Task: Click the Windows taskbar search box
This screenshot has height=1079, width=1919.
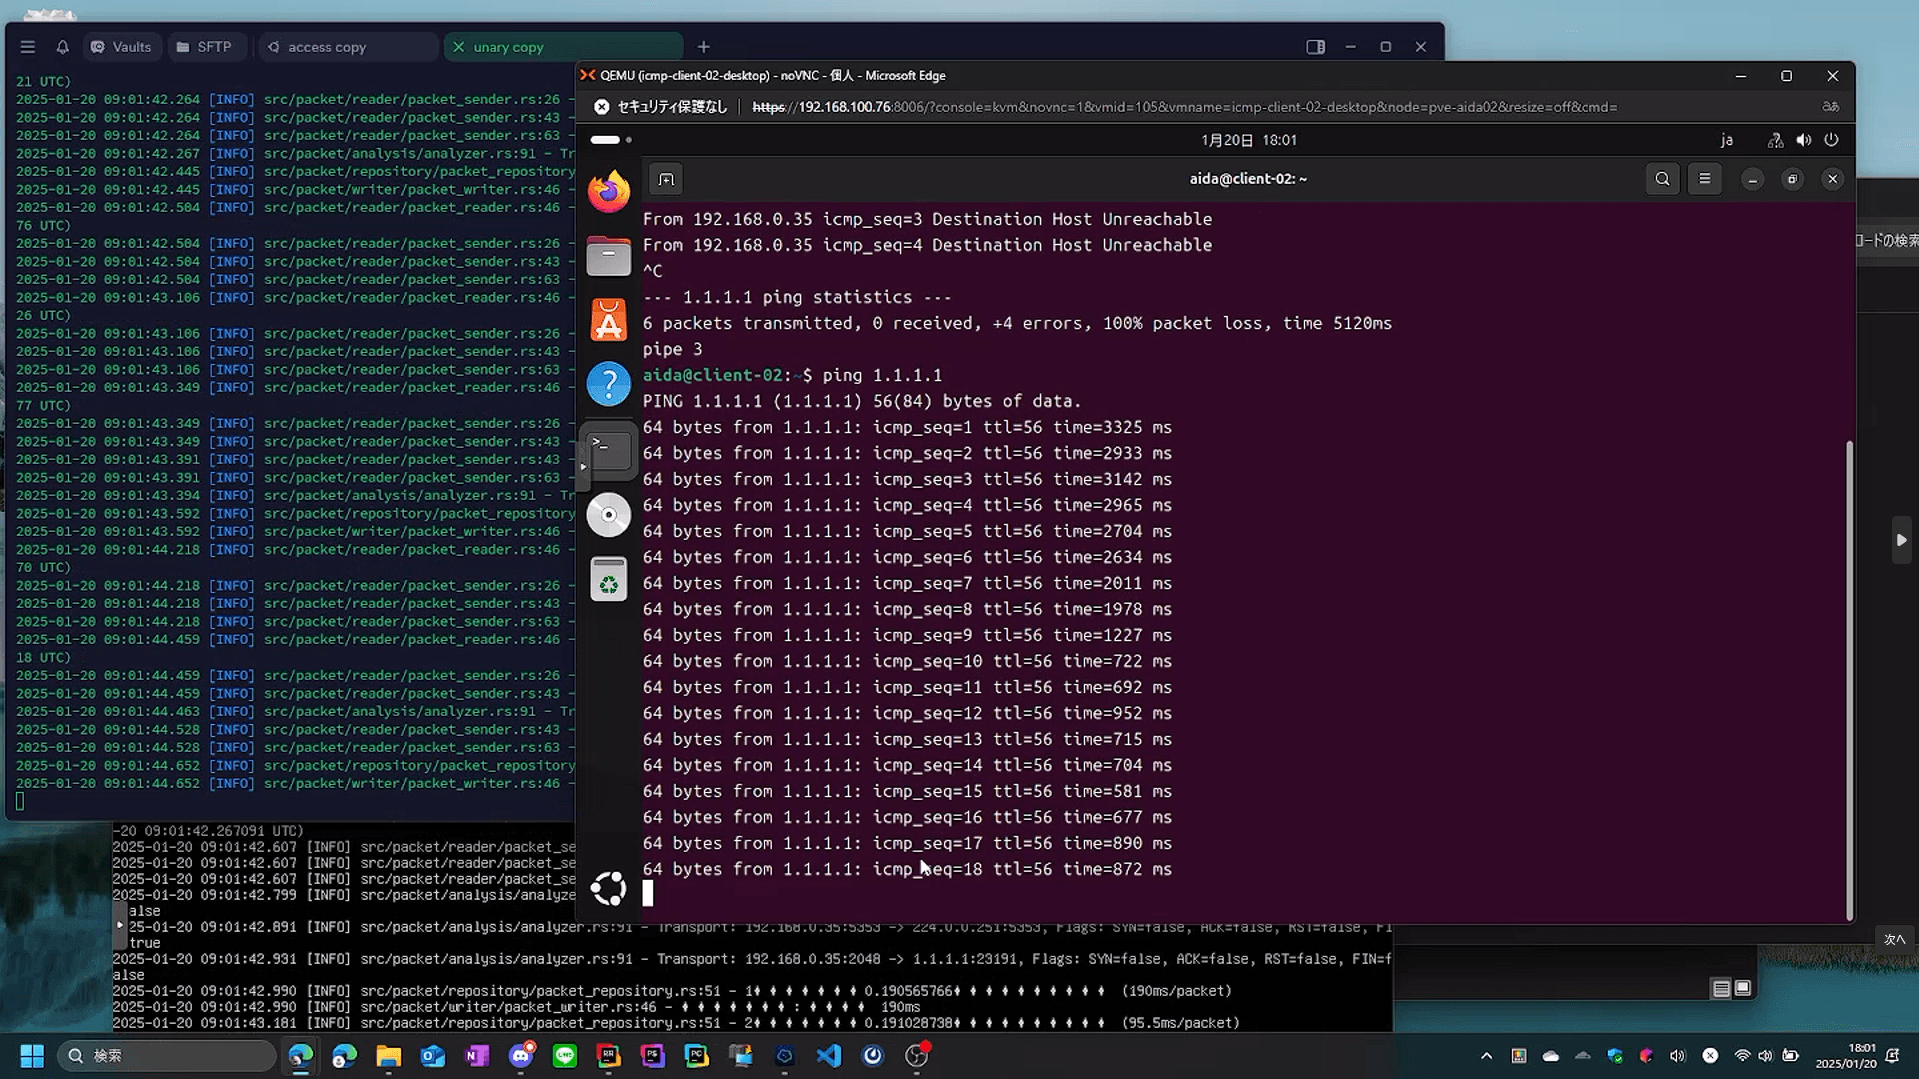Action: click(166, 1055)
